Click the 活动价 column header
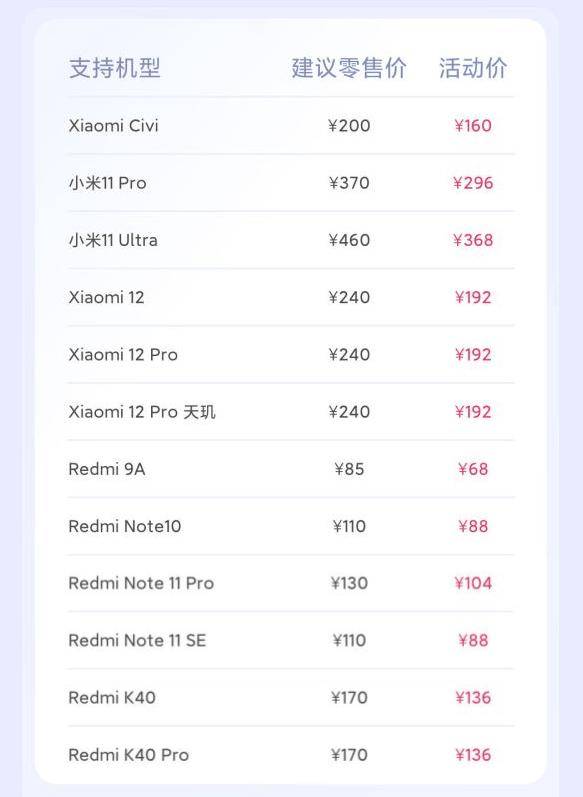 (473, 68)
